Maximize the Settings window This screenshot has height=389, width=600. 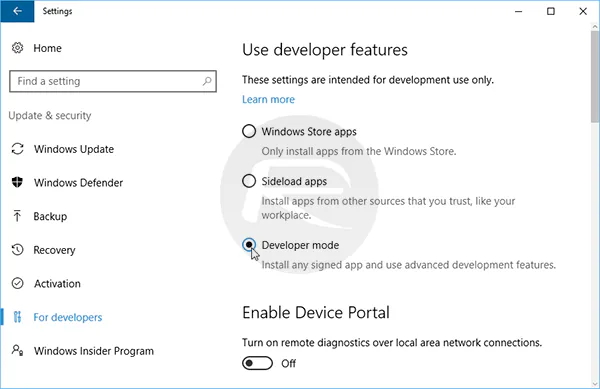(551, 11)
